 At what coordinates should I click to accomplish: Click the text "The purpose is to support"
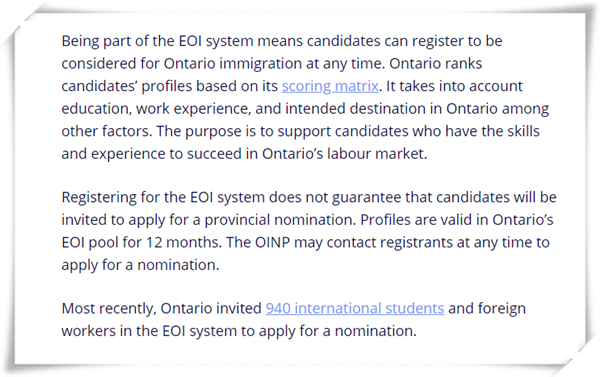(243, 131)
